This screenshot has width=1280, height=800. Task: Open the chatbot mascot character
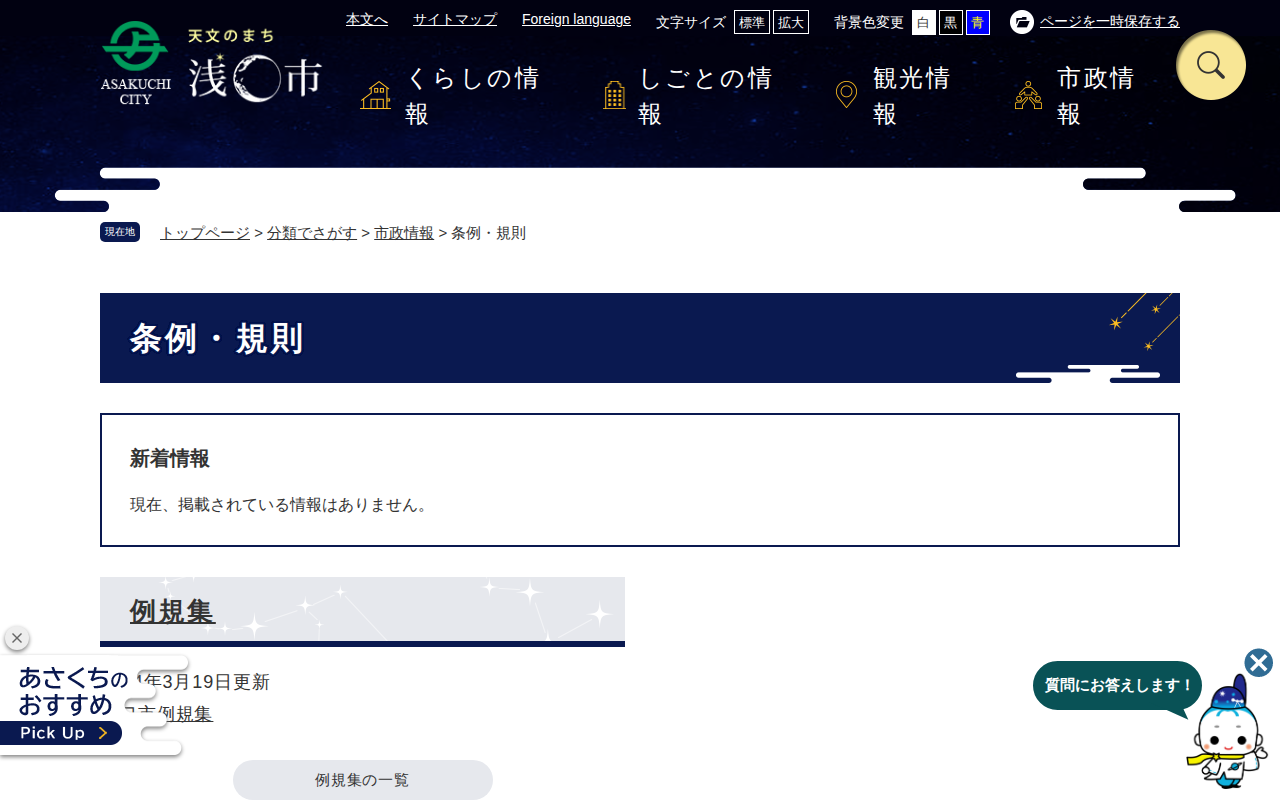click(1227, 733)
